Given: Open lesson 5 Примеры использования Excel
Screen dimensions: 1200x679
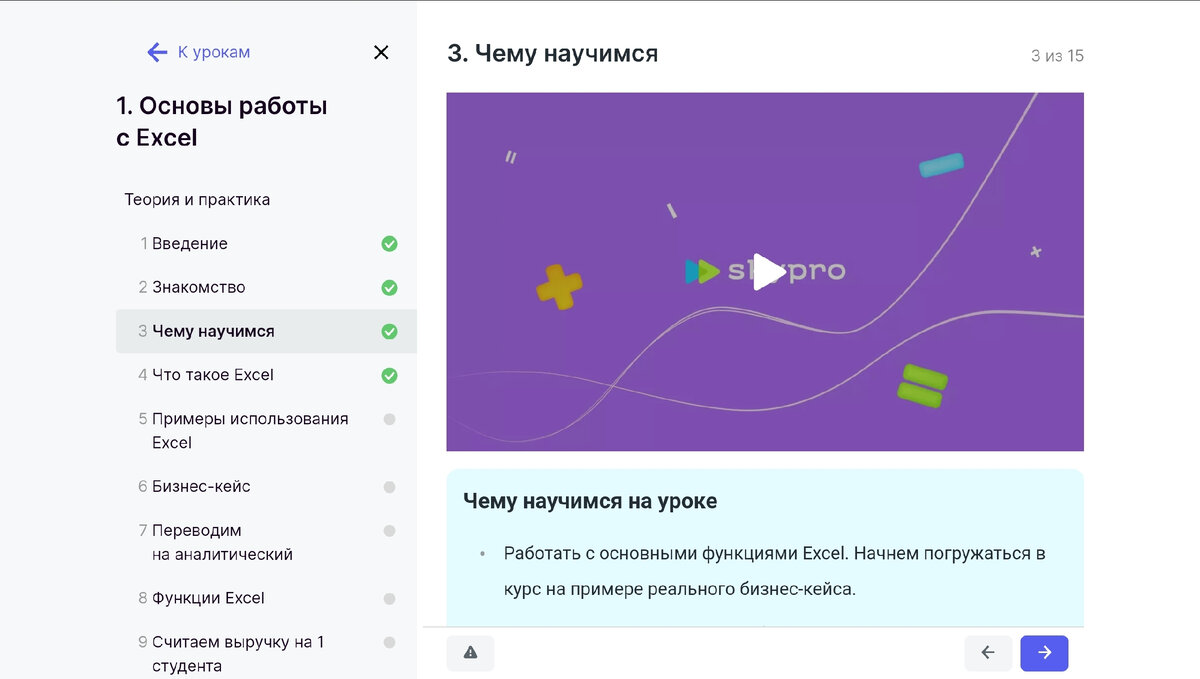Looking at the screenshot, I should tap(266, 430).
